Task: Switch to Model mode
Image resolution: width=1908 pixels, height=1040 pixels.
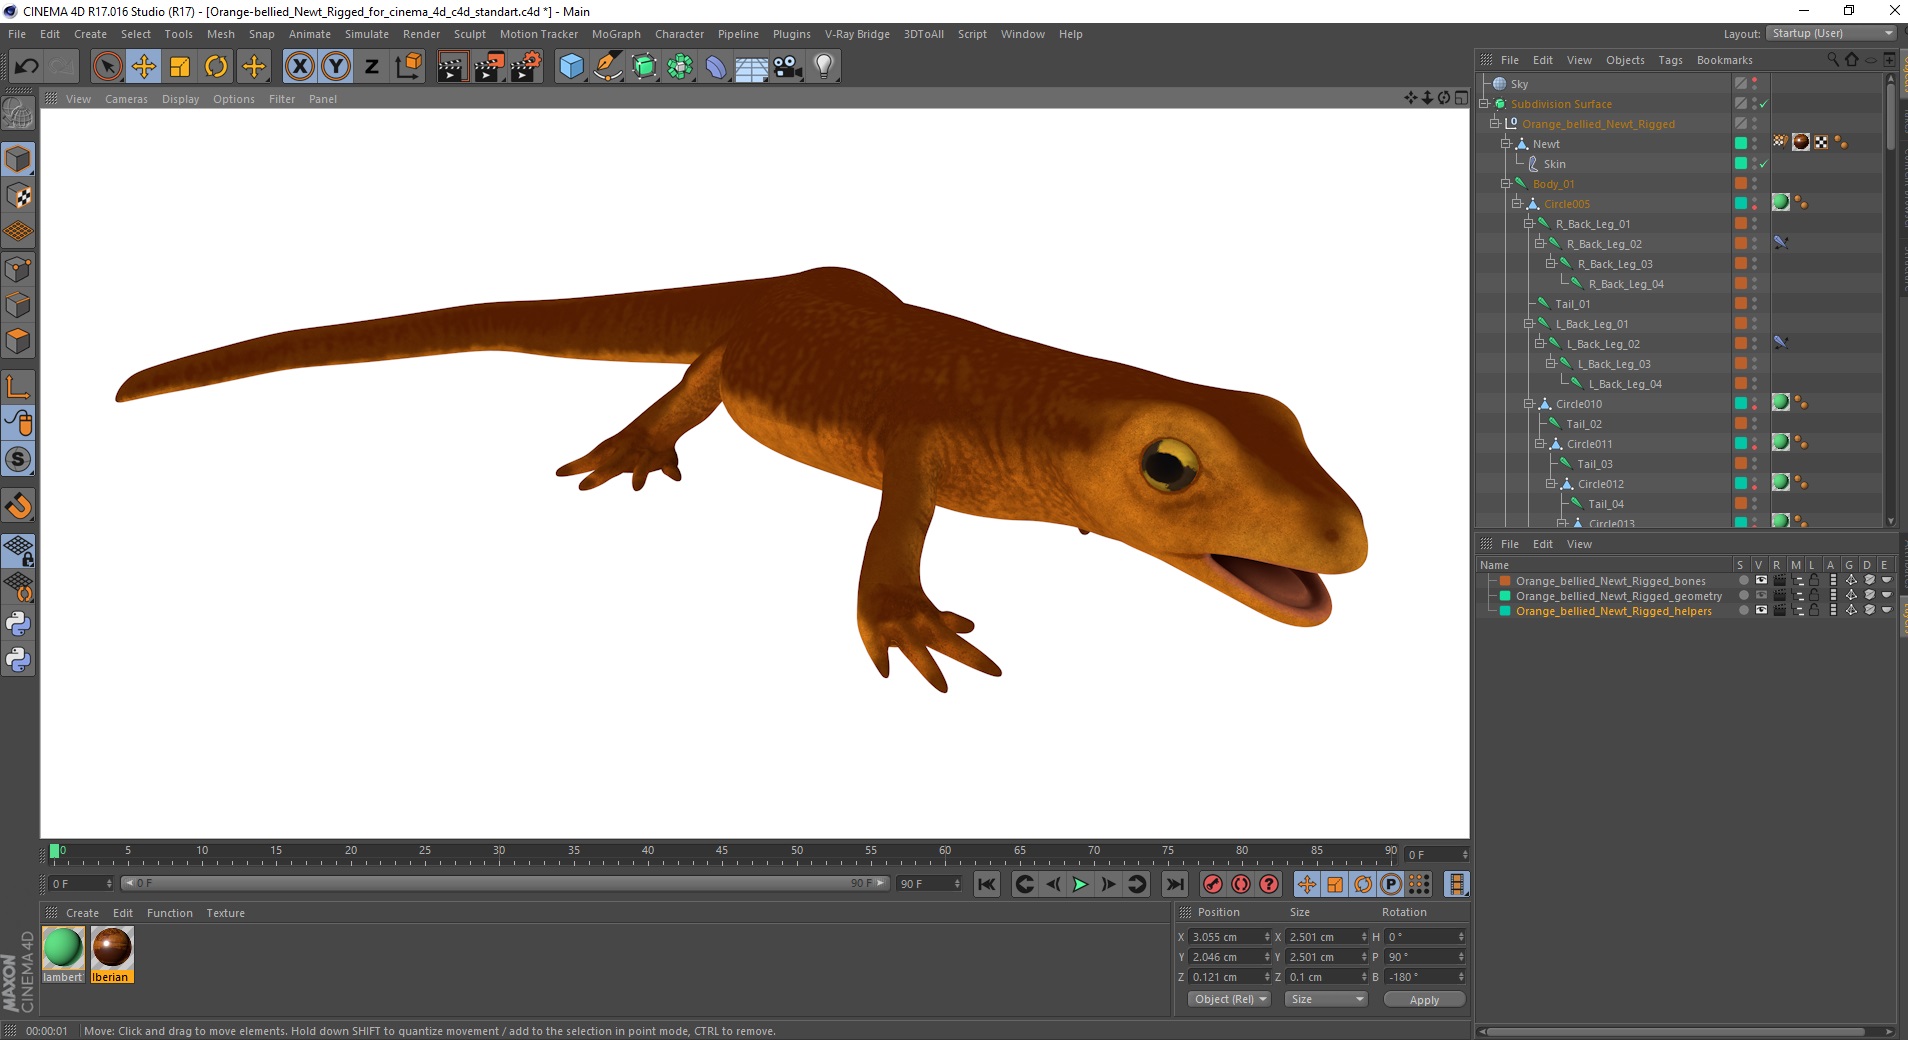Action: point(18,159)
